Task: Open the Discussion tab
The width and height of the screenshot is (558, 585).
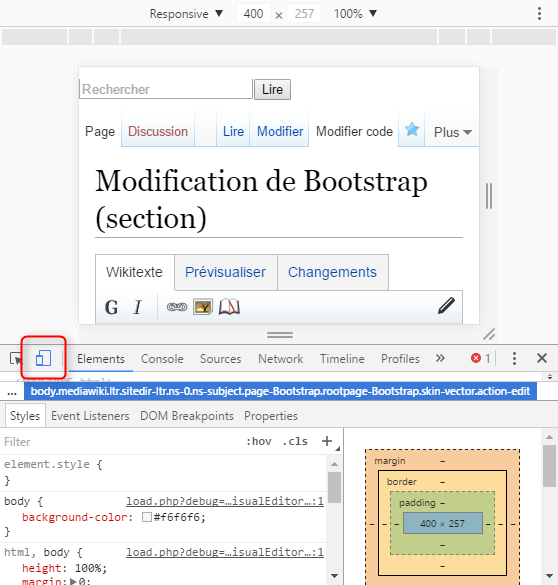Action: click(158, 131)
